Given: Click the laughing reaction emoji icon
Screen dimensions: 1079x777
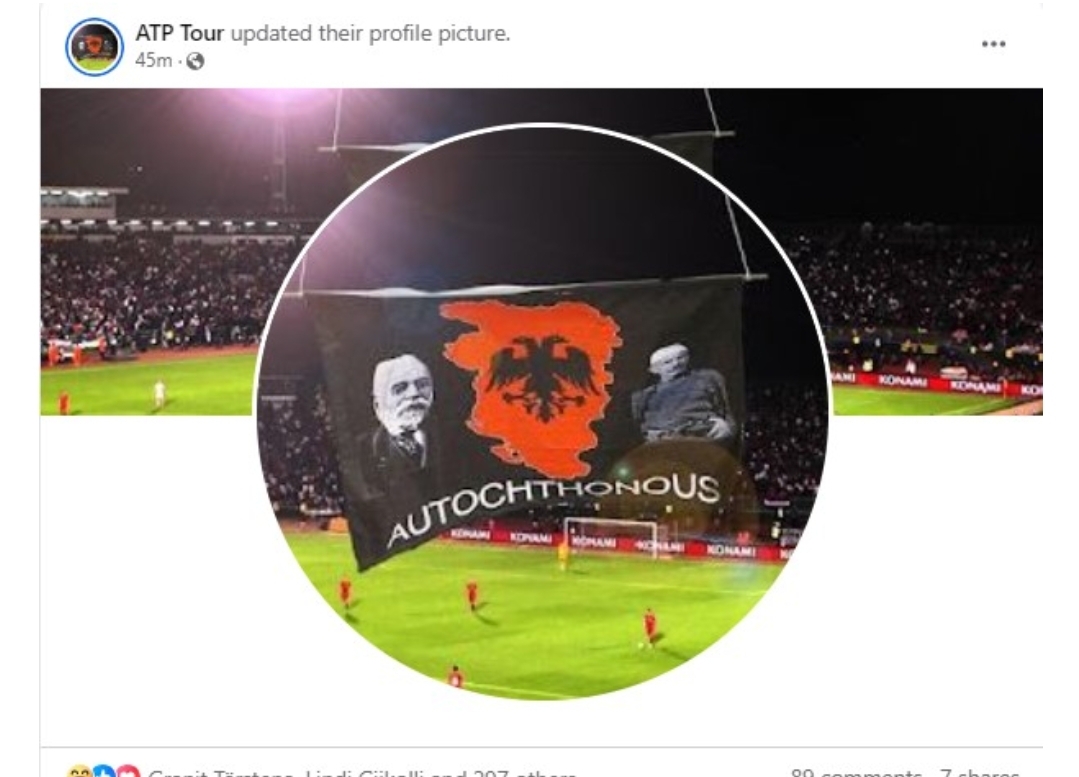Looking at the screenshot, I should pyautogui.click(x=78, y=771).
